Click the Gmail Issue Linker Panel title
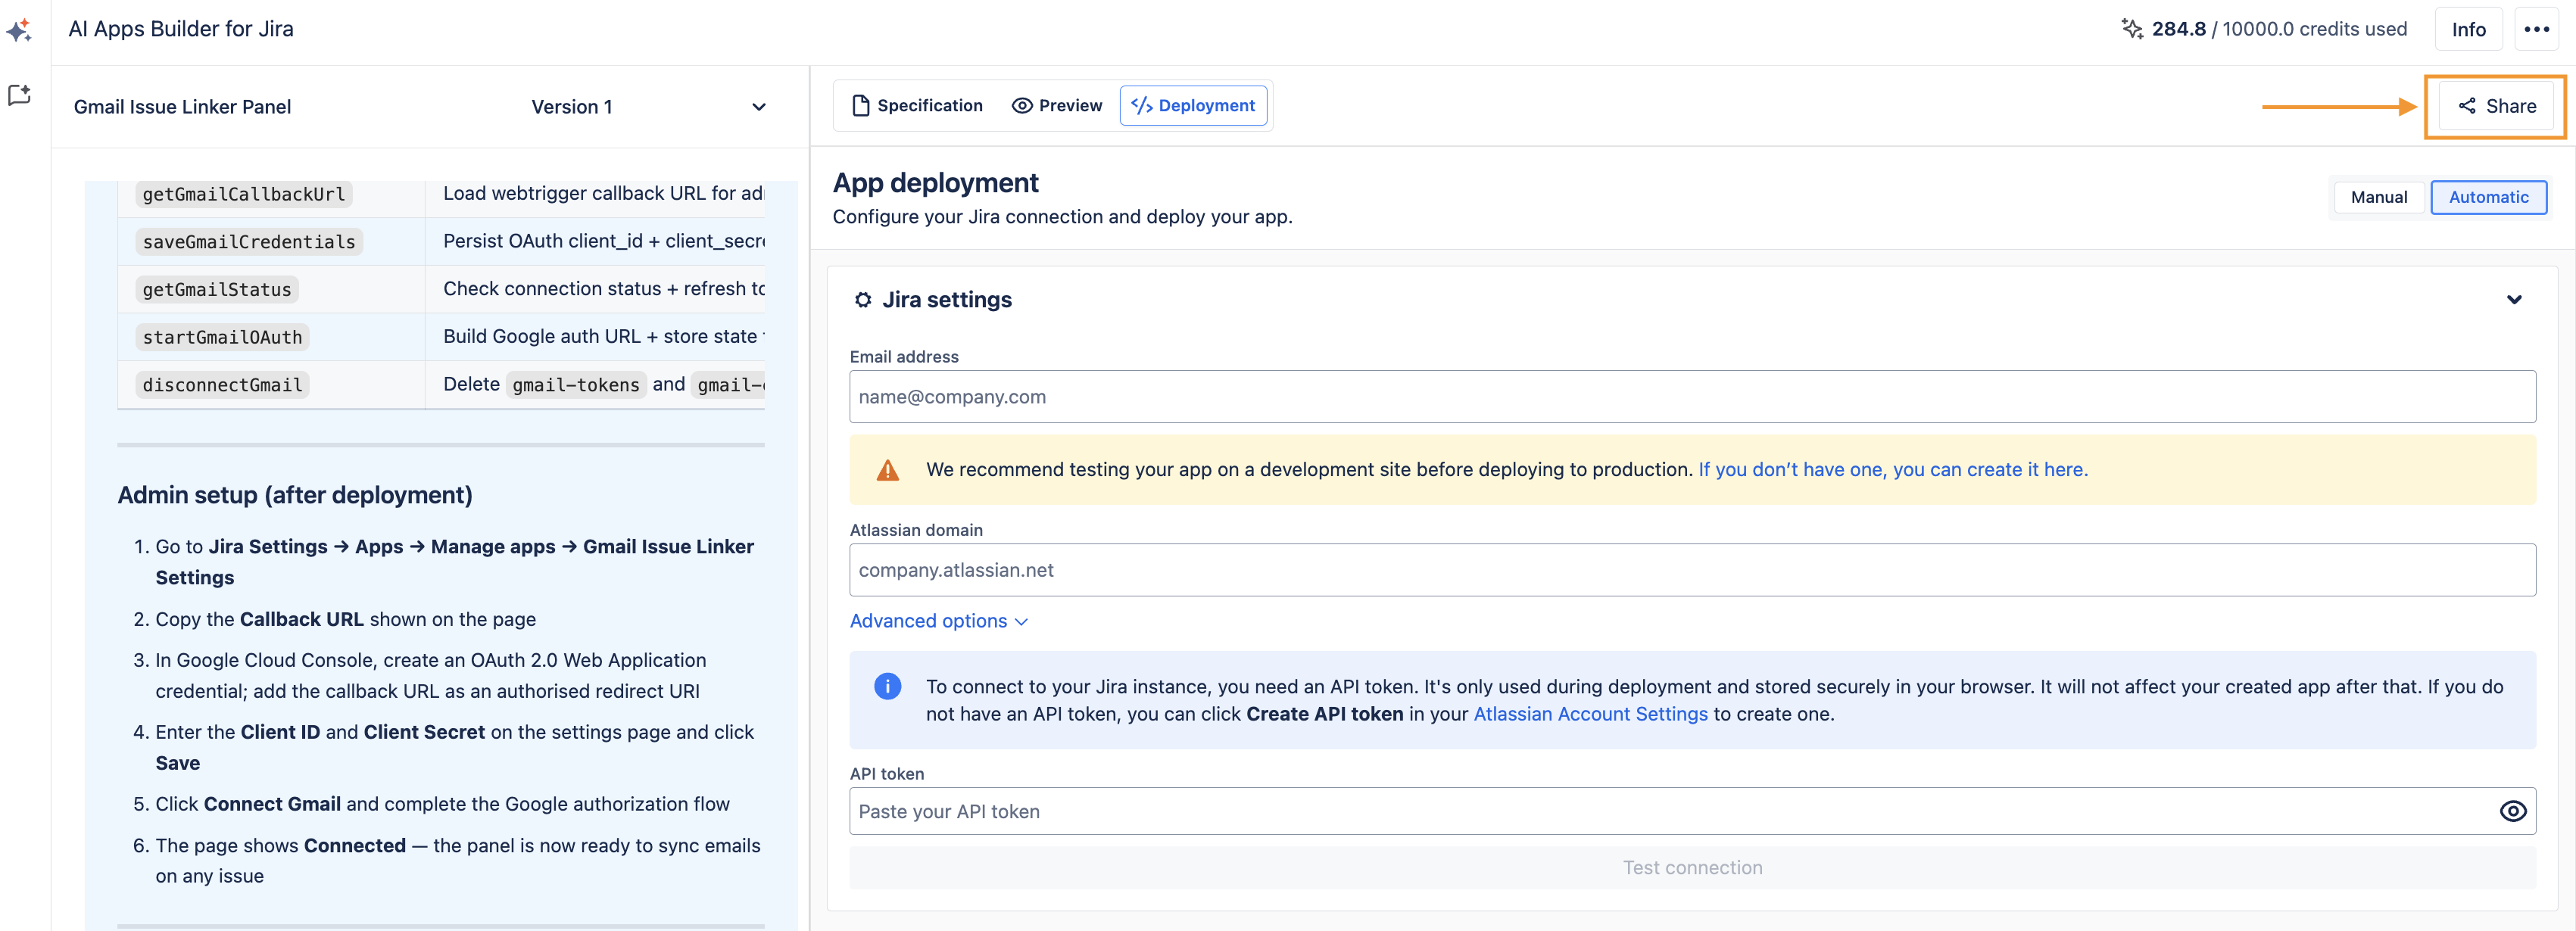Viewport: 2576px width, 931px height. (182, 107)
